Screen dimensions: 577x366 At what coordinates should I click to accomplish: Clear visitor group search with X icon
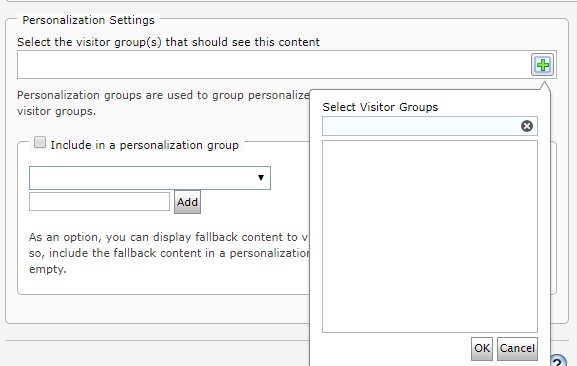pos(527,126)
